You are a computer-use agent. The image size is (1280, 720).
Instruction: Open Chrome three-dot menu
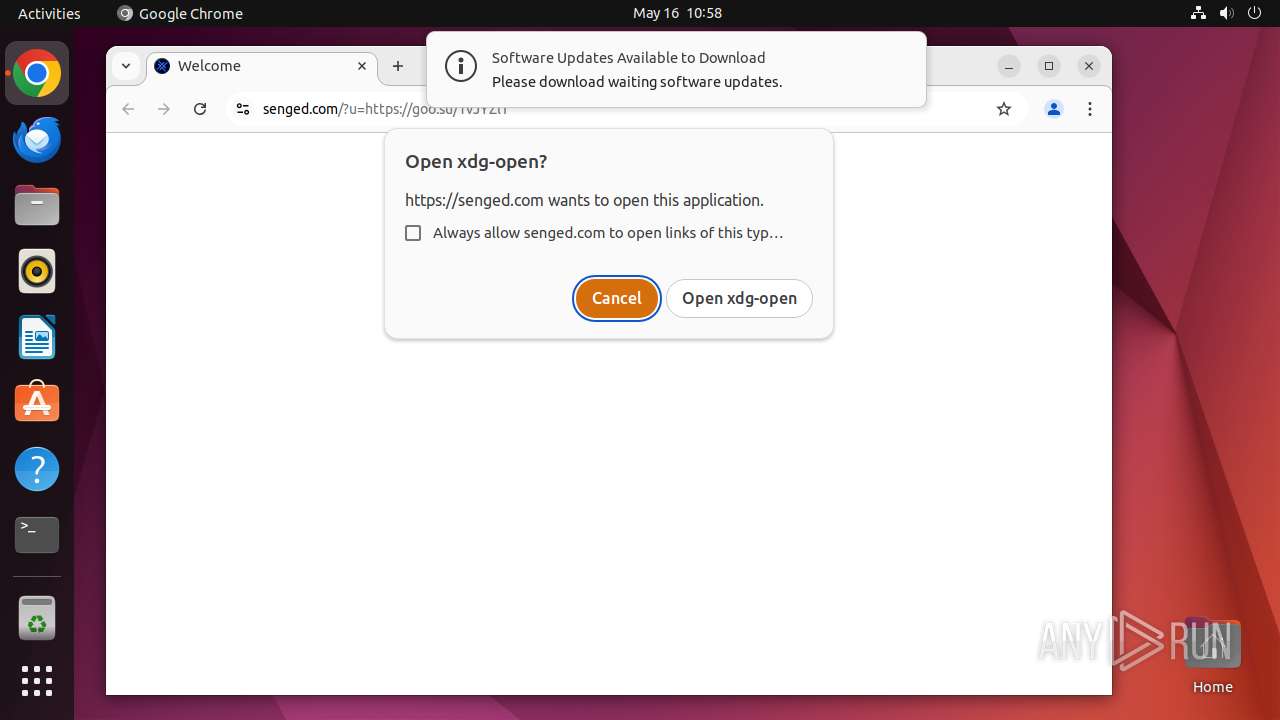point(1090,109)
